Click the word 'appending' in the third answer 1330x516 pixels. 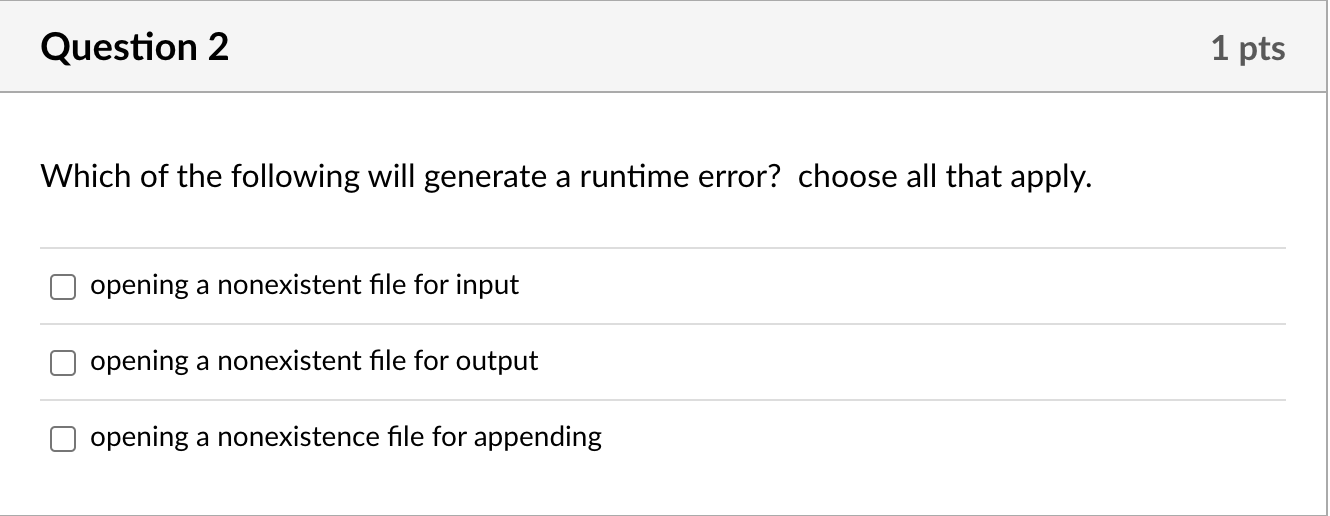(538, 439)
